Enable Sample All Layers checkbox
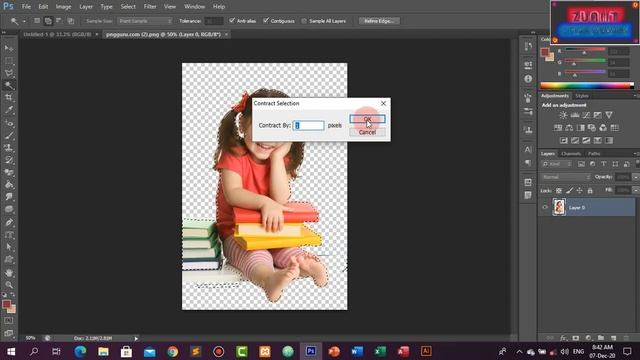640x360 pixels. [x=304, y=21]
